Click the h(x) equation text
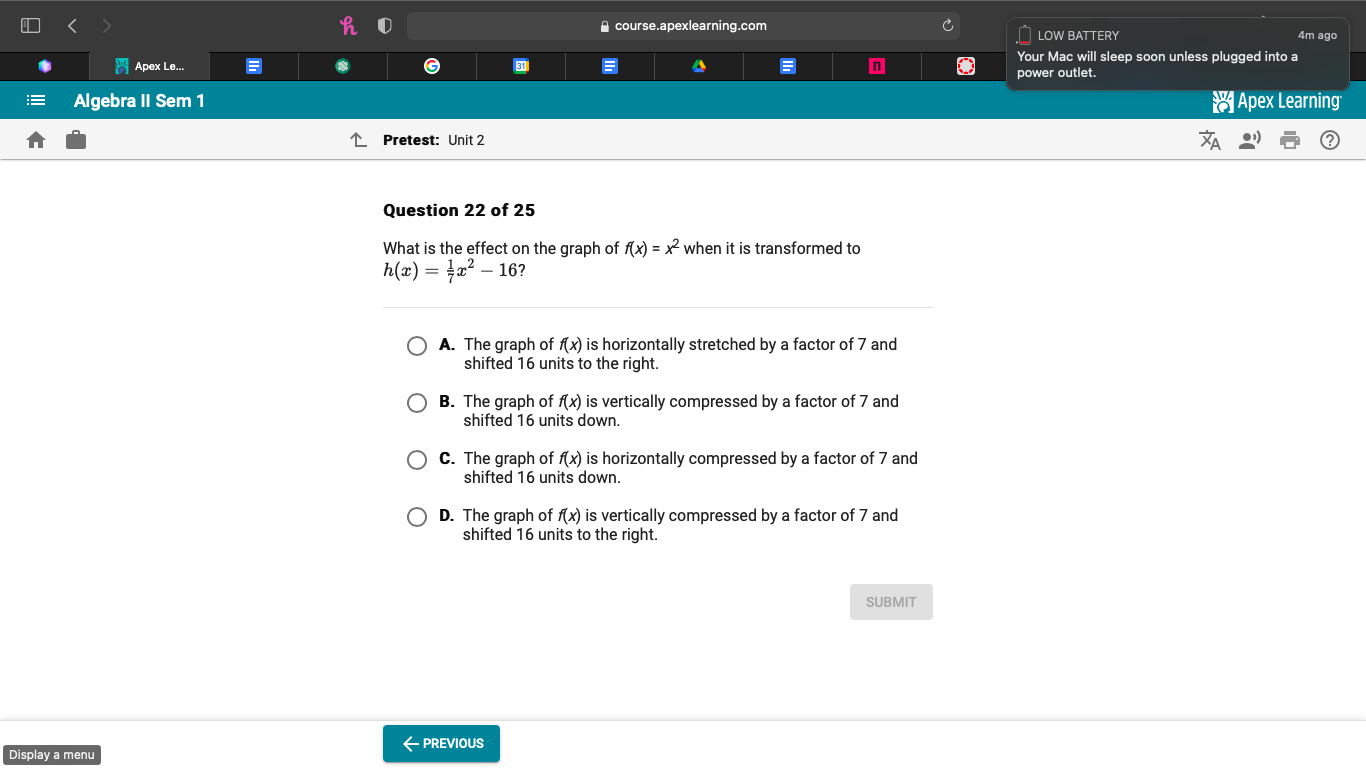Viewport: 1366px width, 768px height. tap(454, 270)
